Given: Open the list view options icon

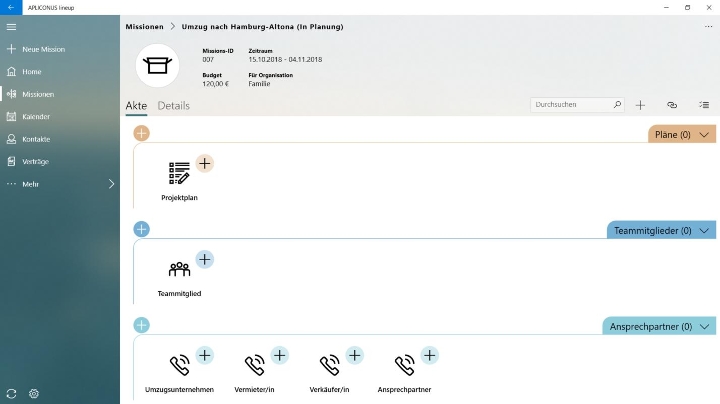Looking at the screenshot, I should pos(704,105).
